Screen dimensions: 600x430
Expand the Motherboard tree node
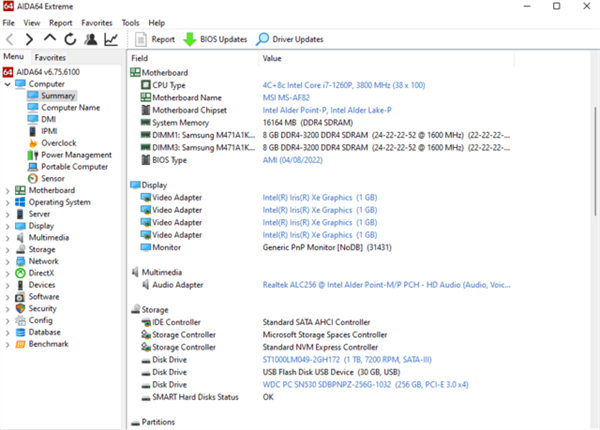(8, 190)
